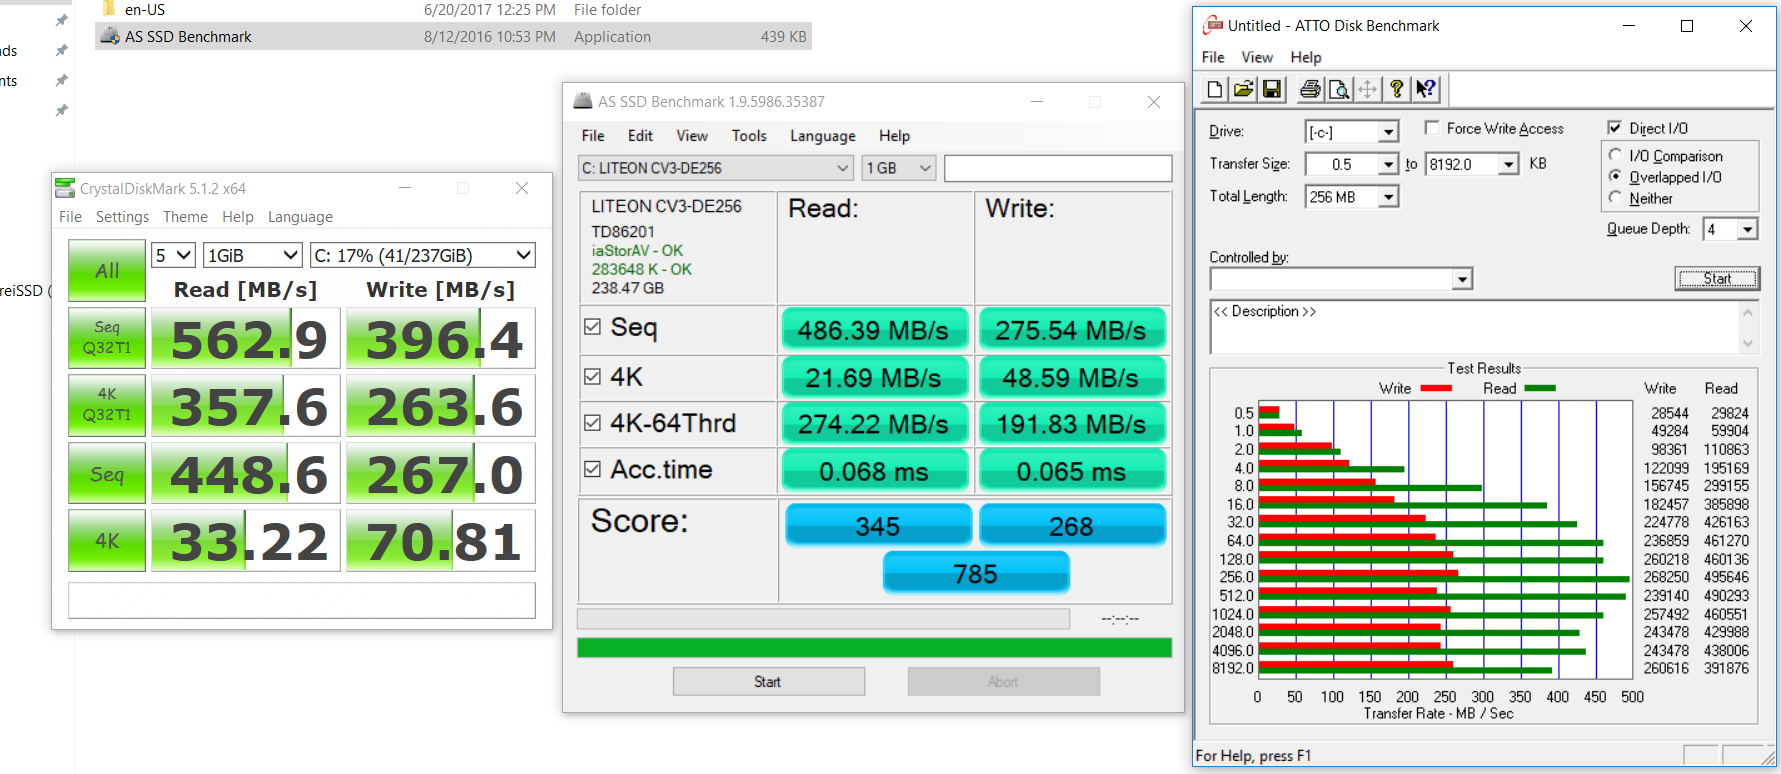Click the ATTO Start button

(x=1717, y=279)
